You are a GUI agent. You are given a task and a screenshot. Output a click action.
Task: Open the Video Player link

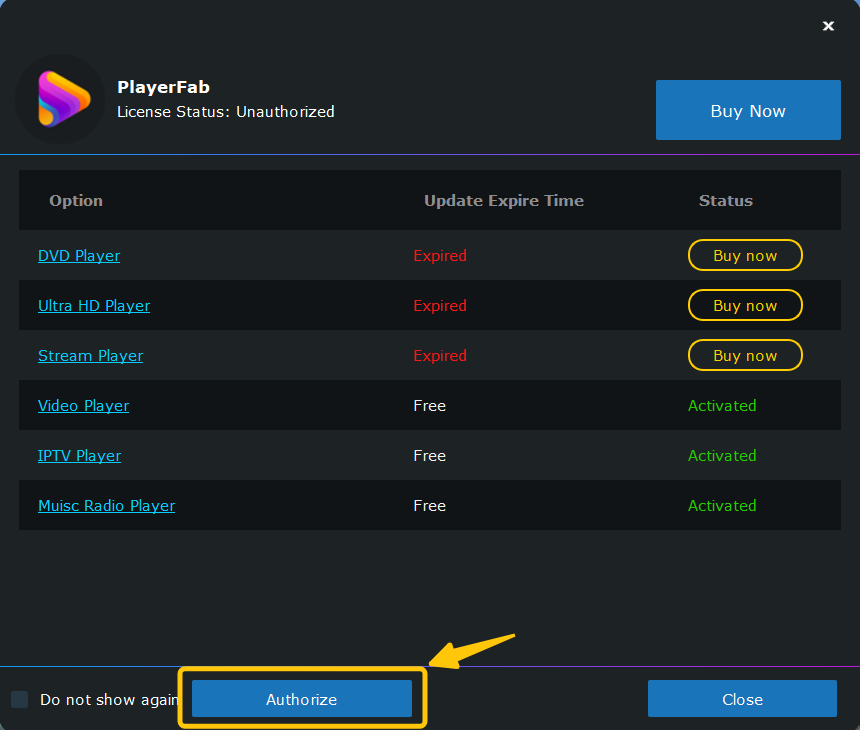point(83,405)
